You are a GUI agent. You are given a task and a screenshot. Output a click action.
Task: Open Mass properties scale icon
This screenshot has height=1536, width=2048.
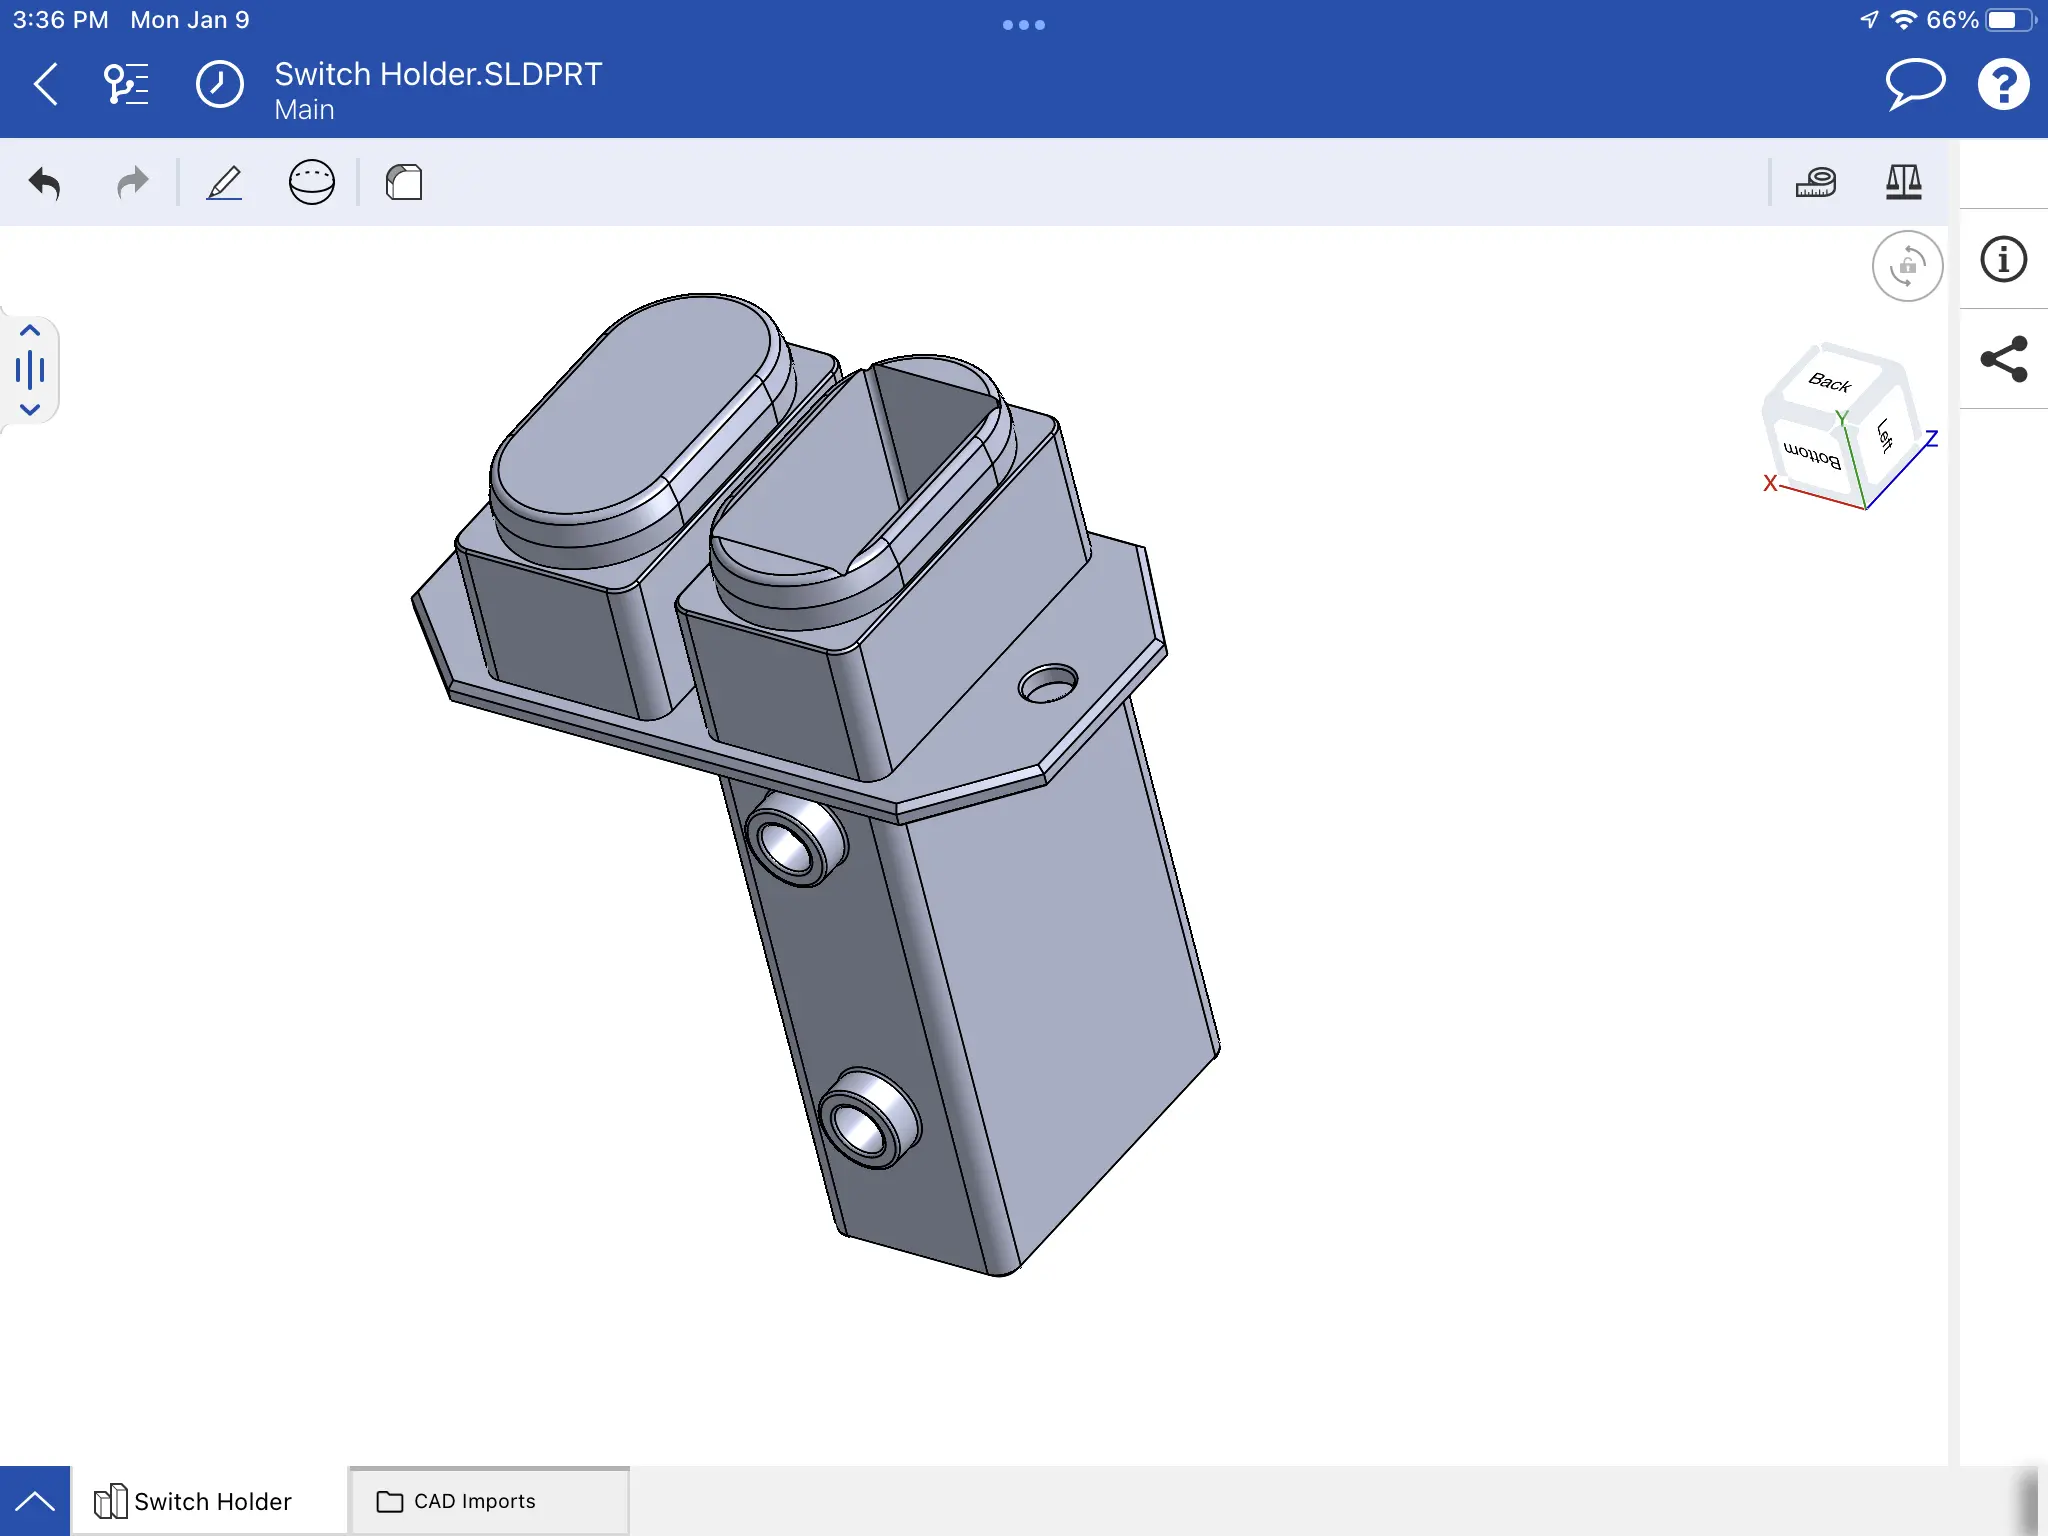[1904, 183]
